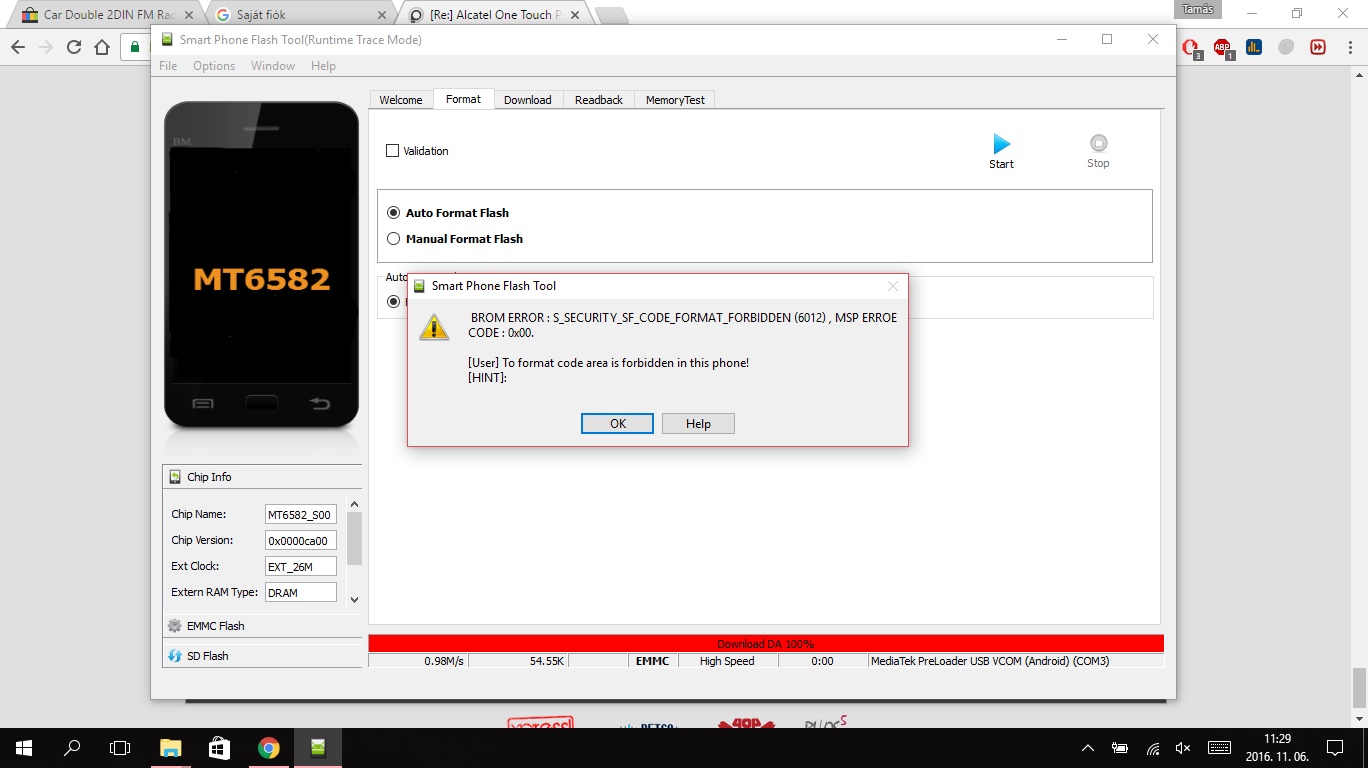Open the Window menu
Image resolution: width=1368 pixels, height=768 pixels.
point(273,66)
